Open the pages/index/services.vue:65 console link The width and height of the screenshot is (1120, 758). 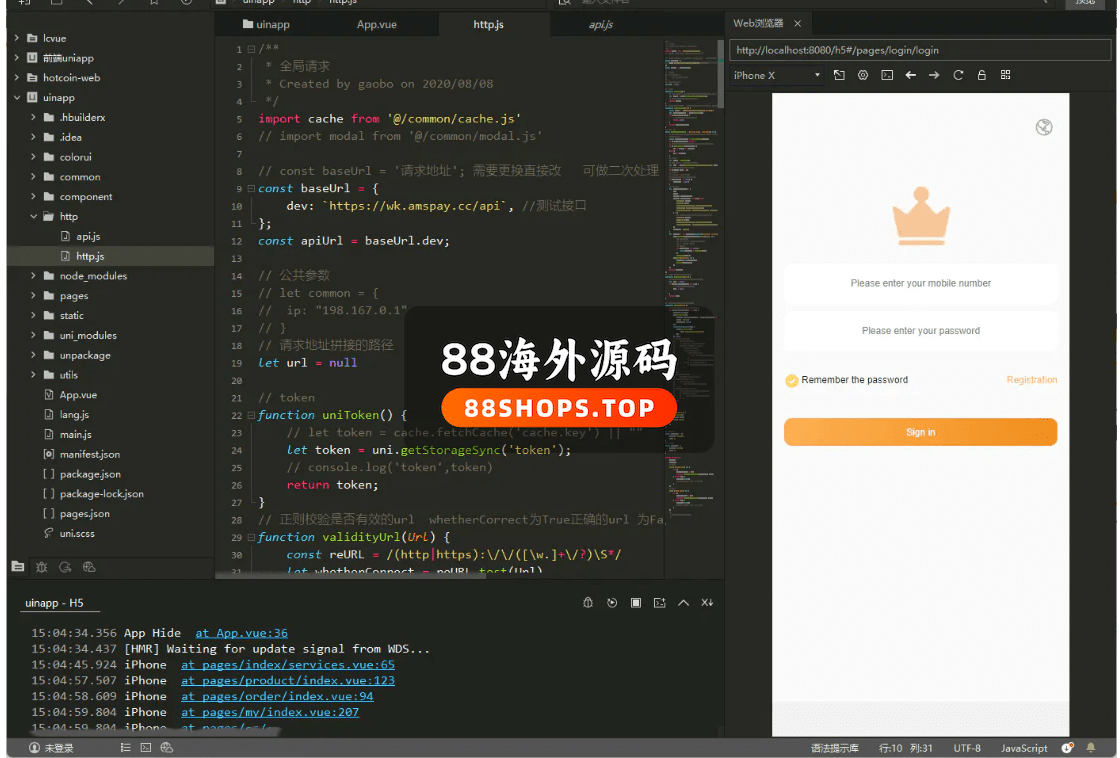(288, 665)
